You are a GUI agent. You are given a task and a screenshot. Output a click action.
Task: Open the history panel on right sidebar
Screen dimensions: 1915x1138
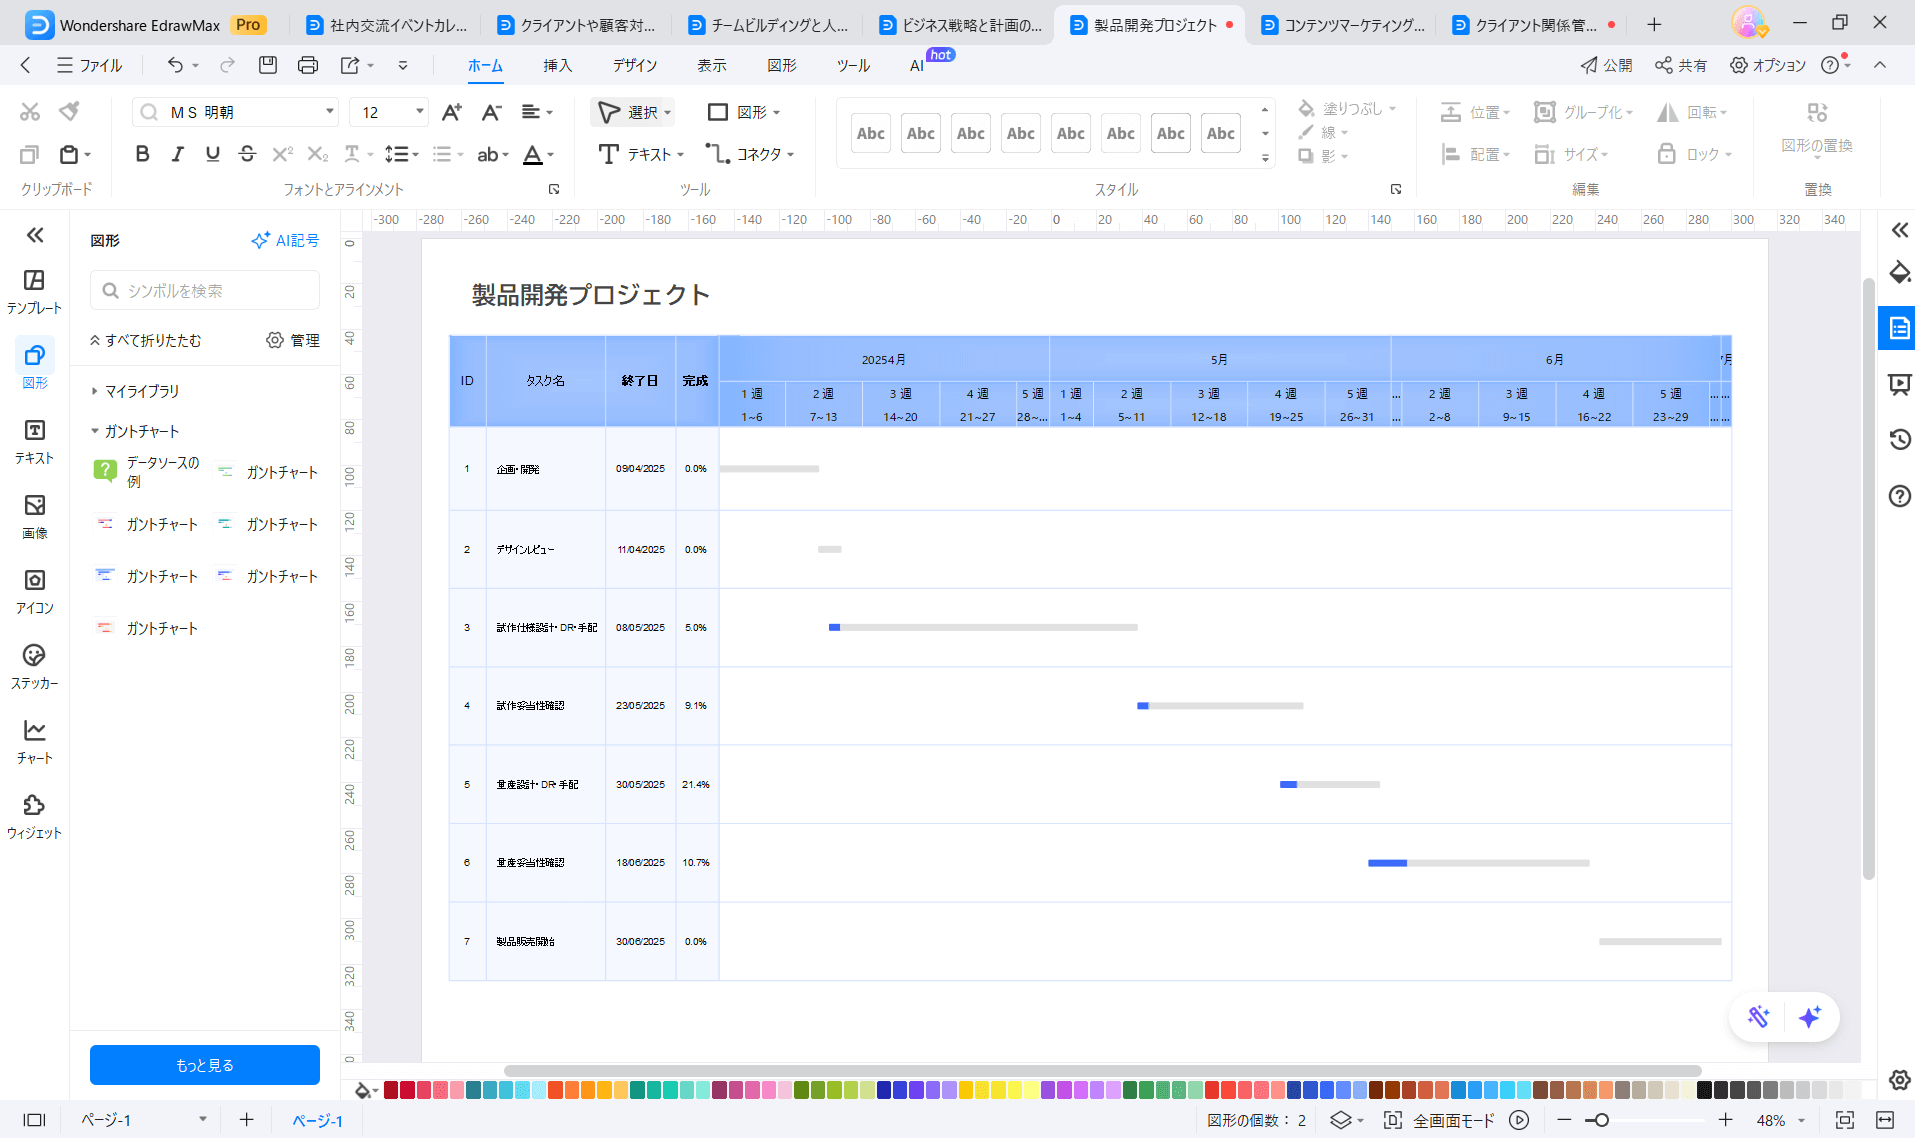coord(1899,439)
